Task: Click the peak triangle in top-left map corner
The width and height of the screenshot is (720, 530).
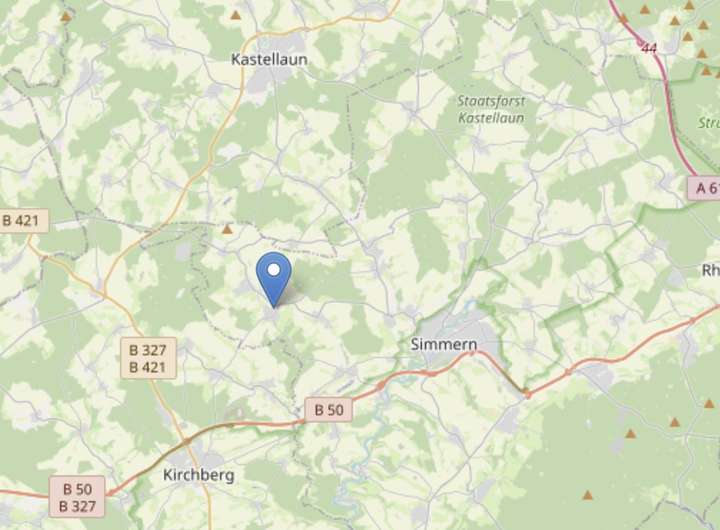Action: point(66,17)
